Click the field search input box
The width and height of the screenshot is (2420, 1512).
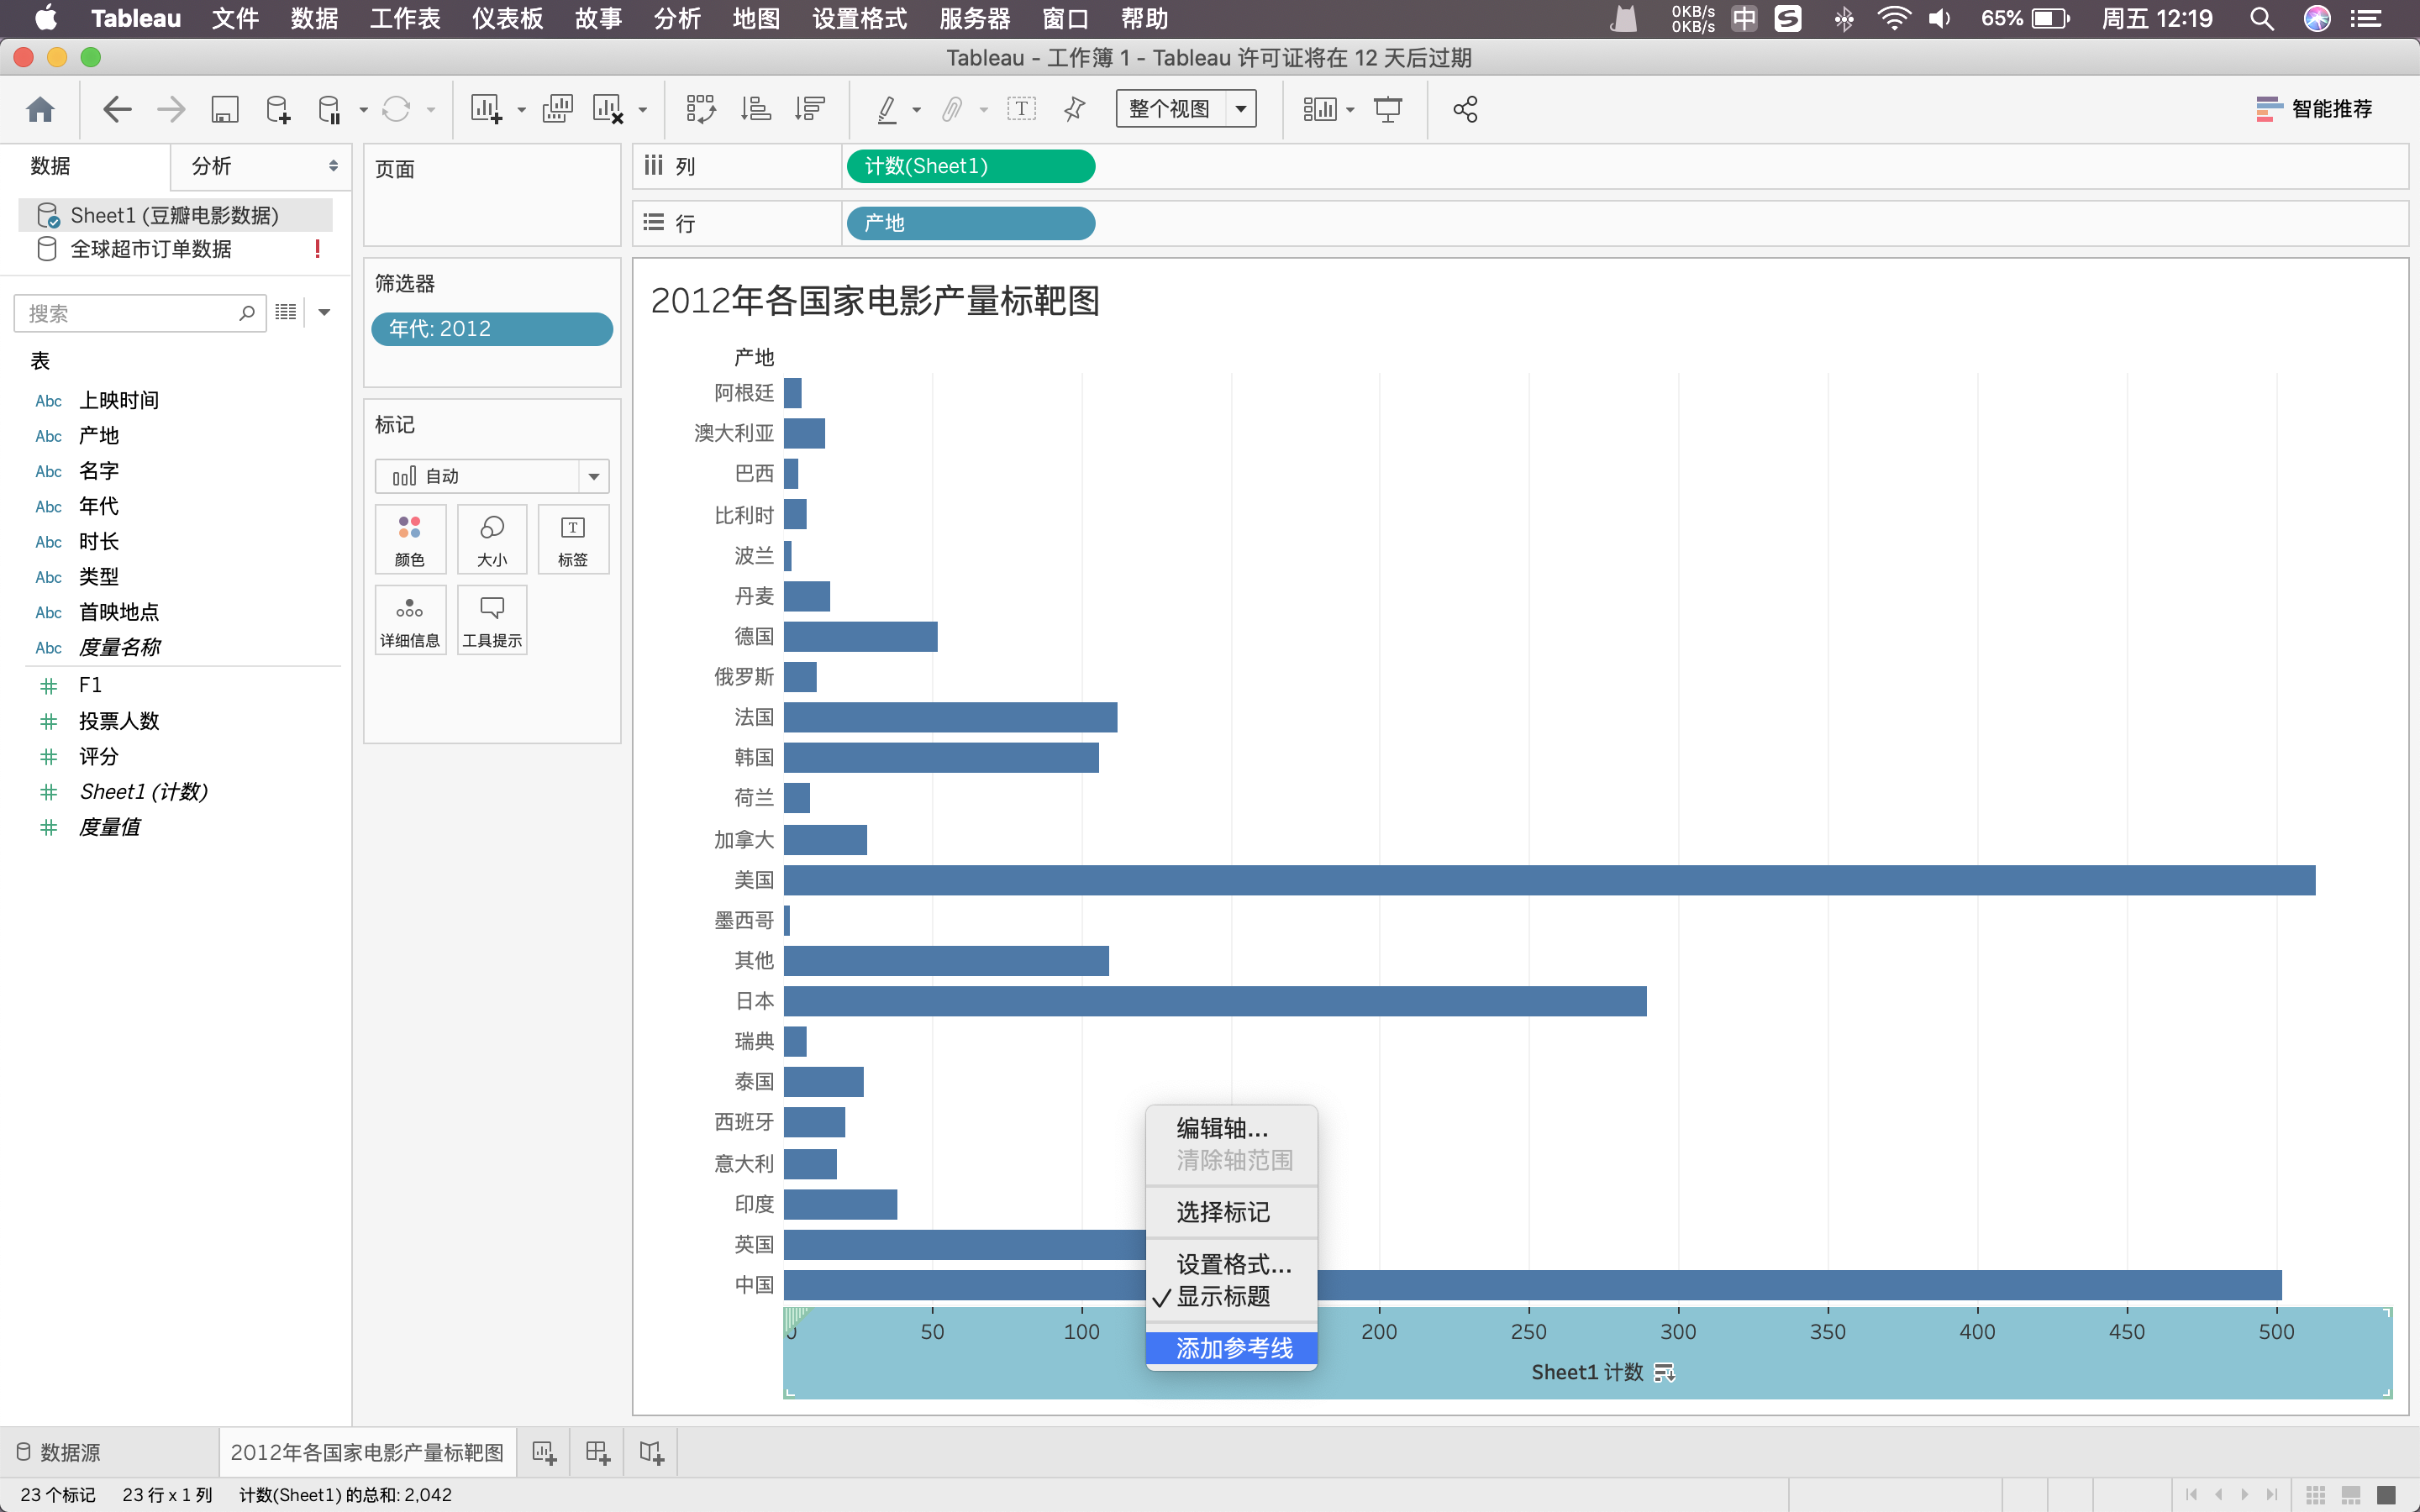click(130, 314)
